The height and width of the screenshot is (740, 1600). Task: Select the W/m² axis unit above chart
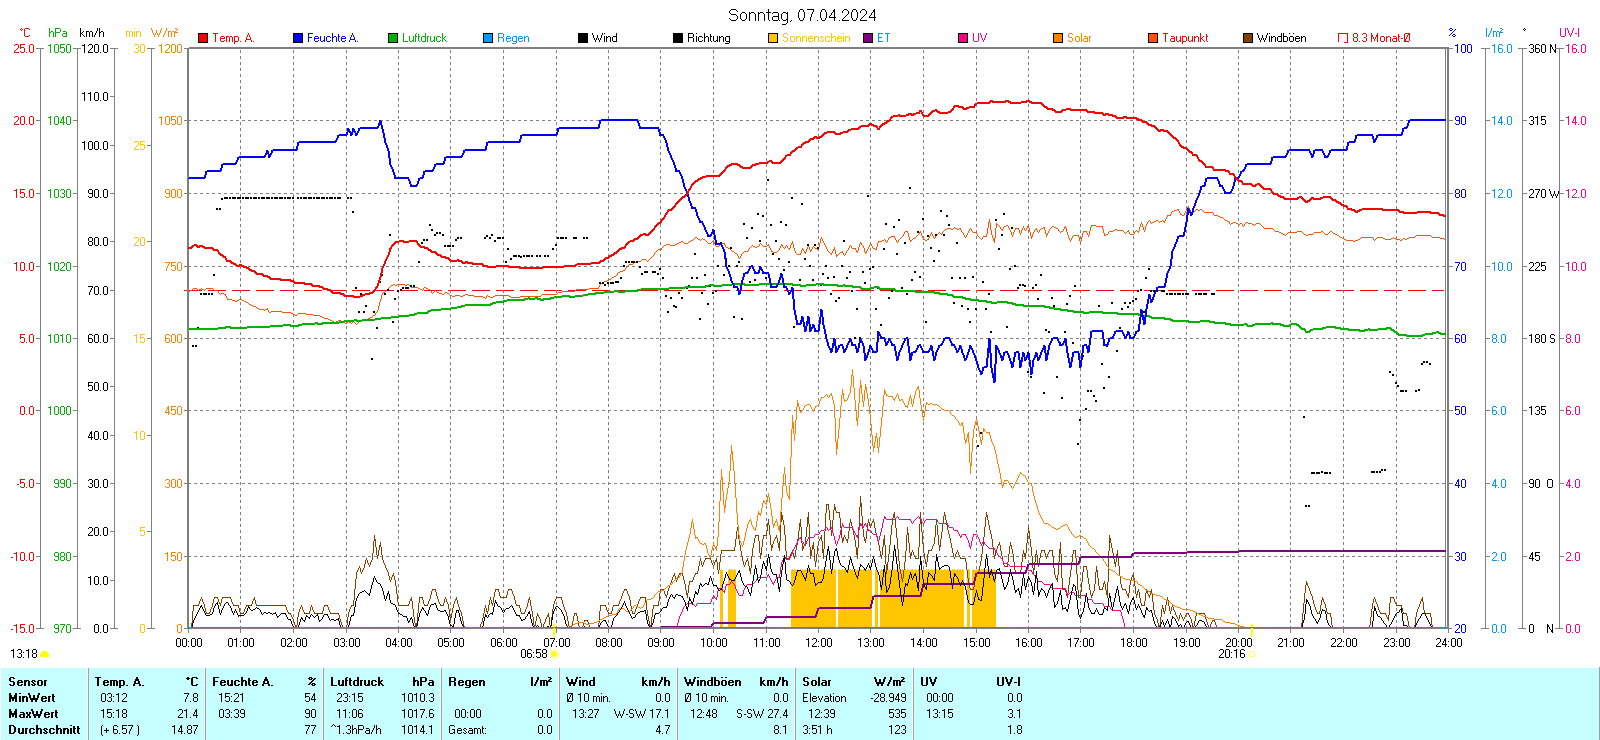pos(165,33)
